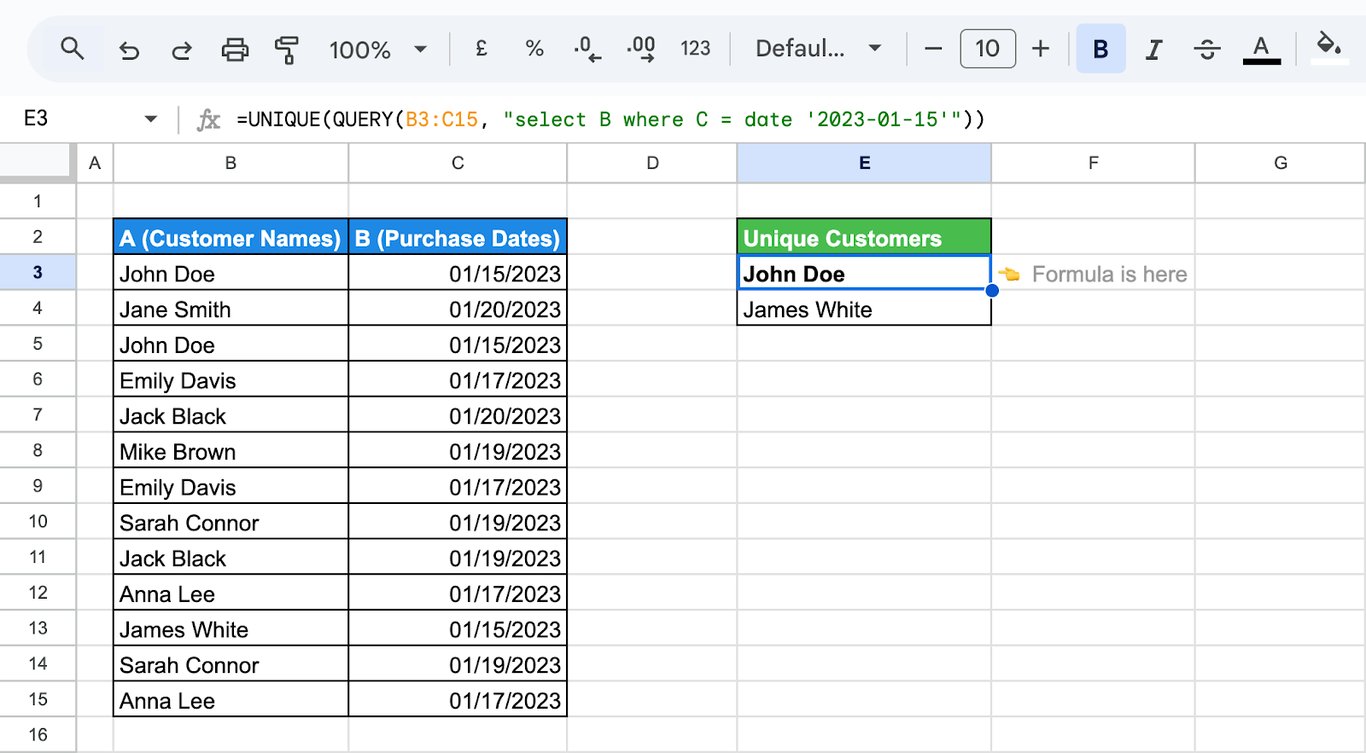The height and width of the screenshot is (753, 1366).
Task: Increase font size with plus button
Action: [1041, 49]
